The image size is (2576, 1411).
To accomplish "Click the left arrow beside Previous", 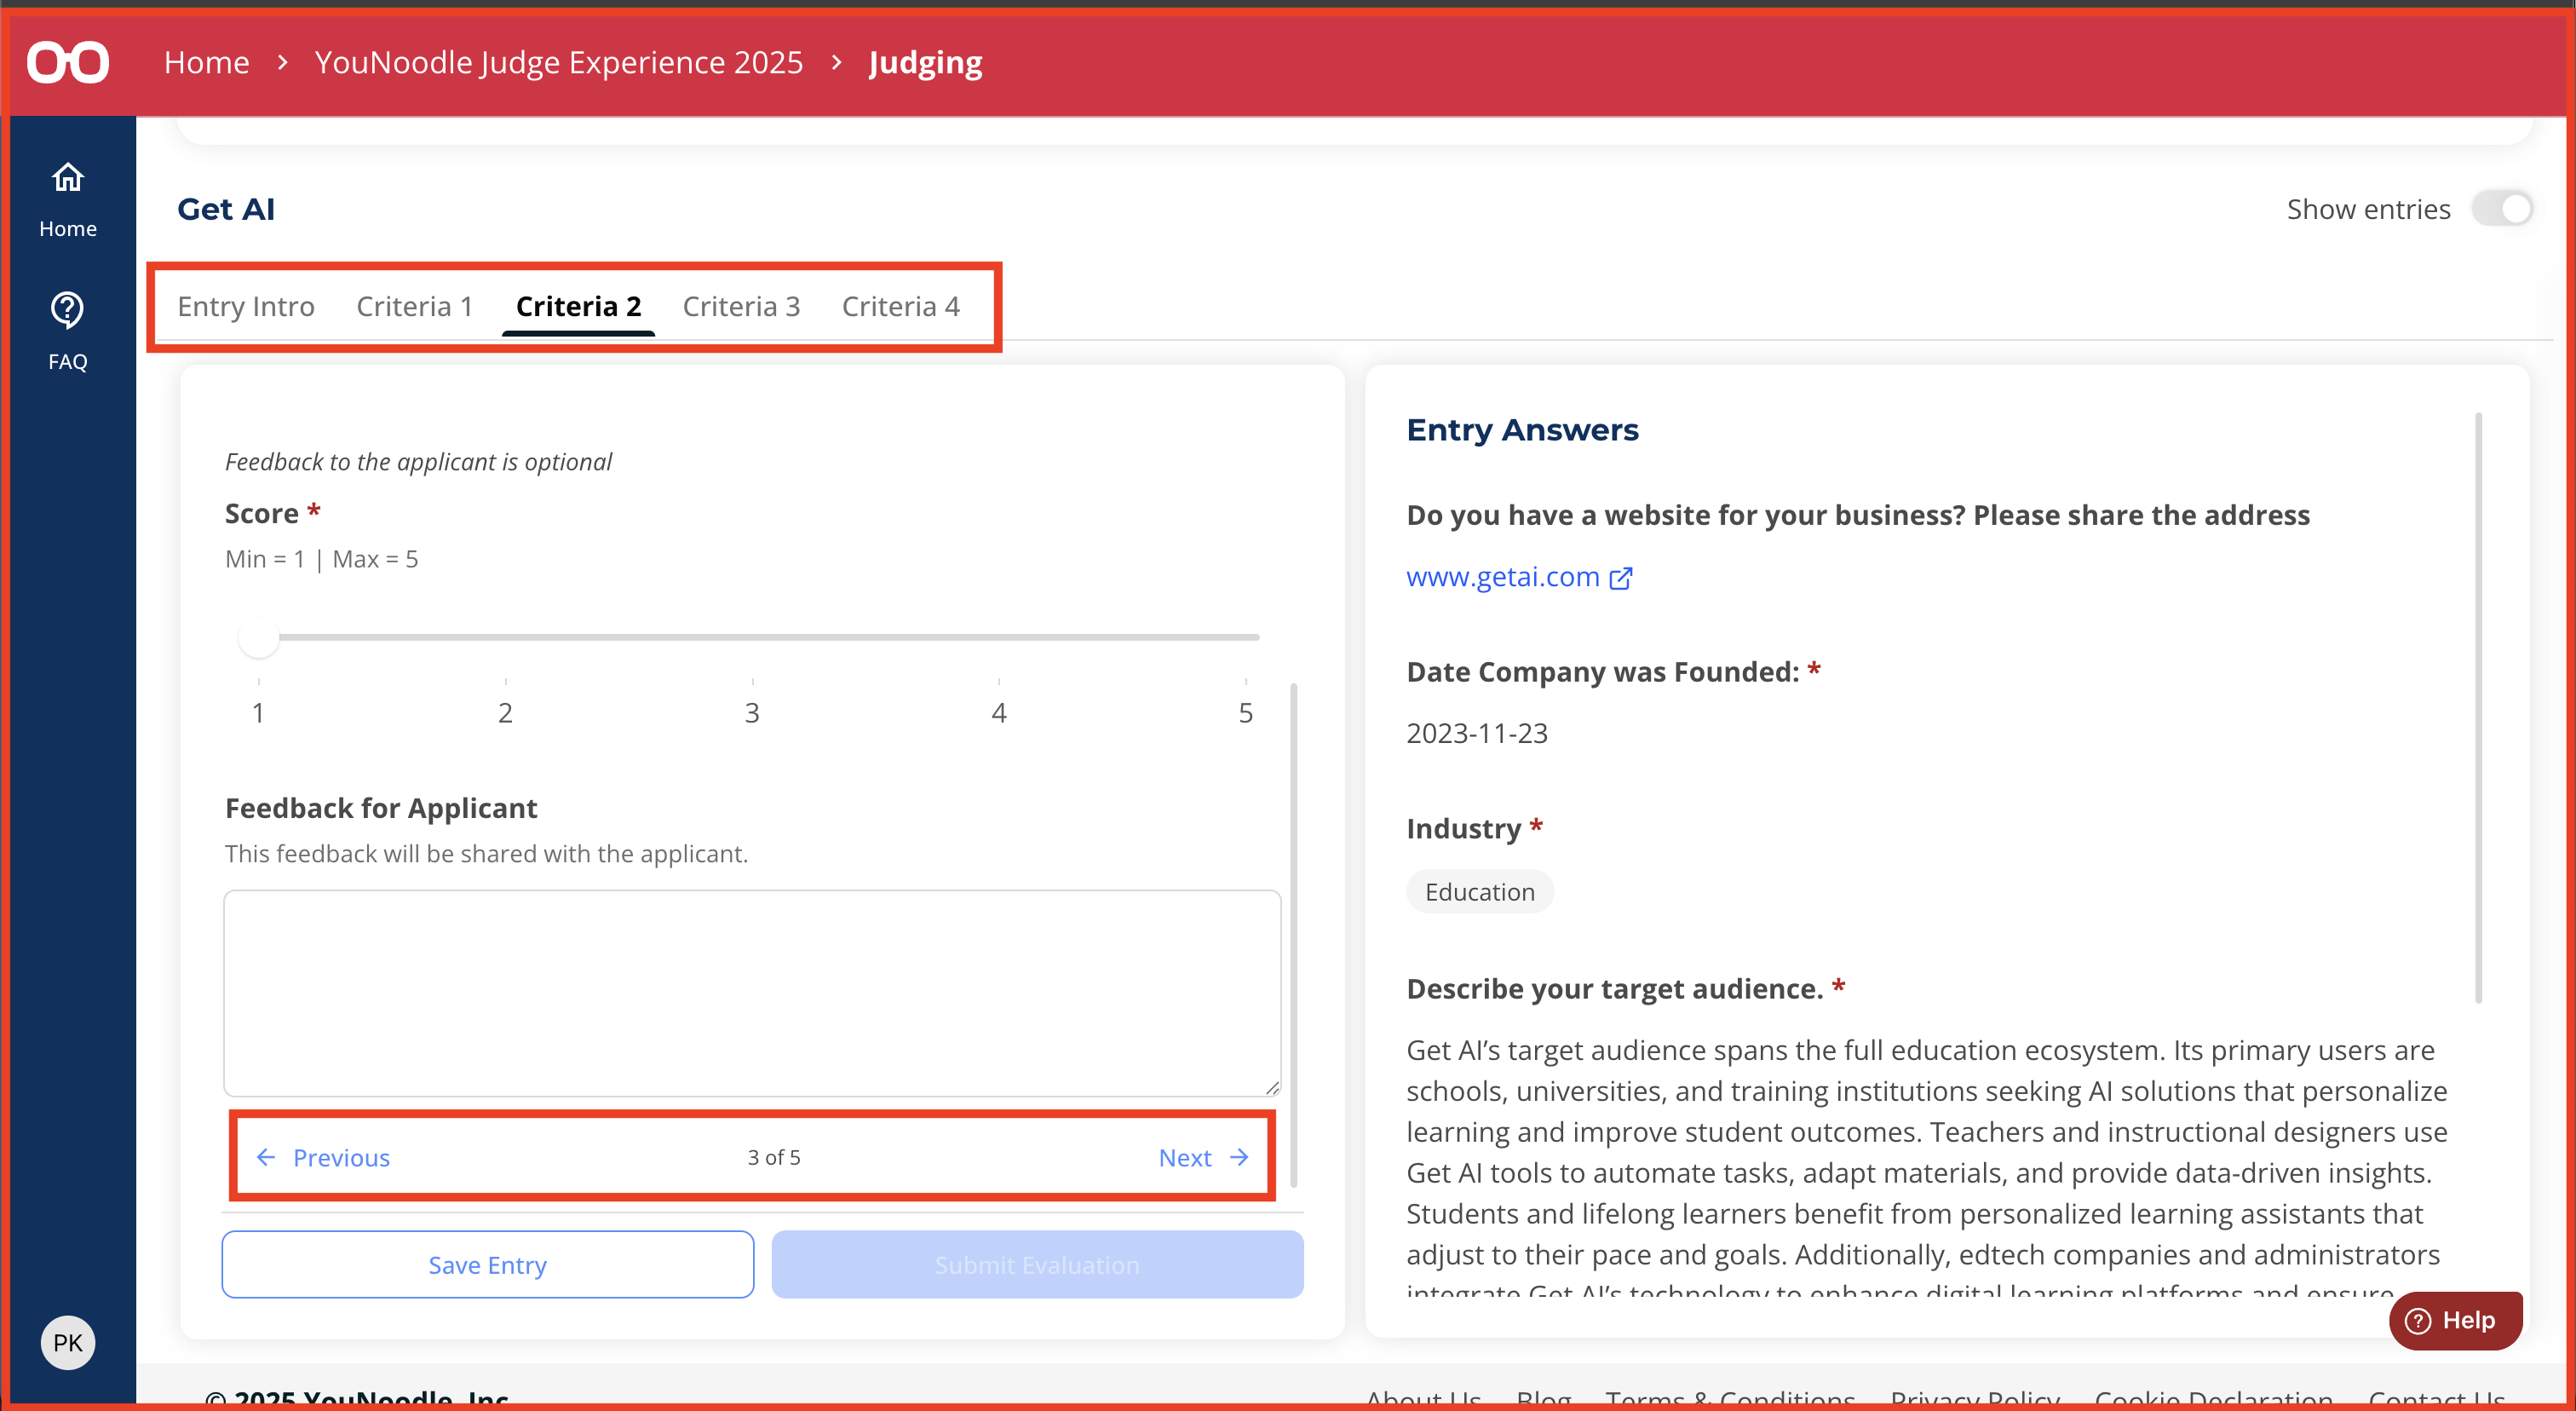I will pyautogui.click(x=266, y=1157).
